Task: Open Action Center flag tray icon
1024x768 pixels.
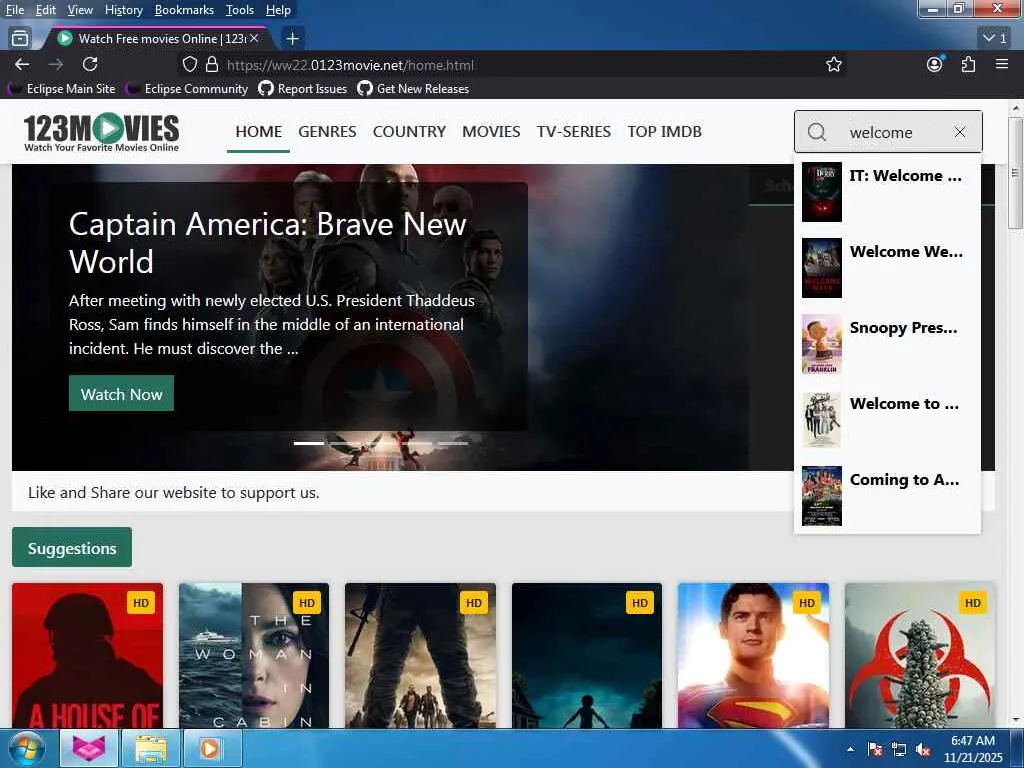Action: (875, 750)
